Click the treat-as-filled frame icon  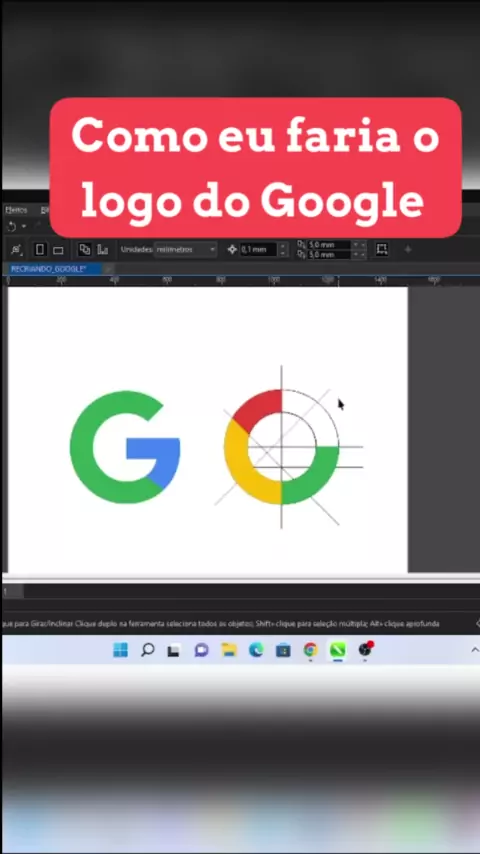[x=382, y=249]
